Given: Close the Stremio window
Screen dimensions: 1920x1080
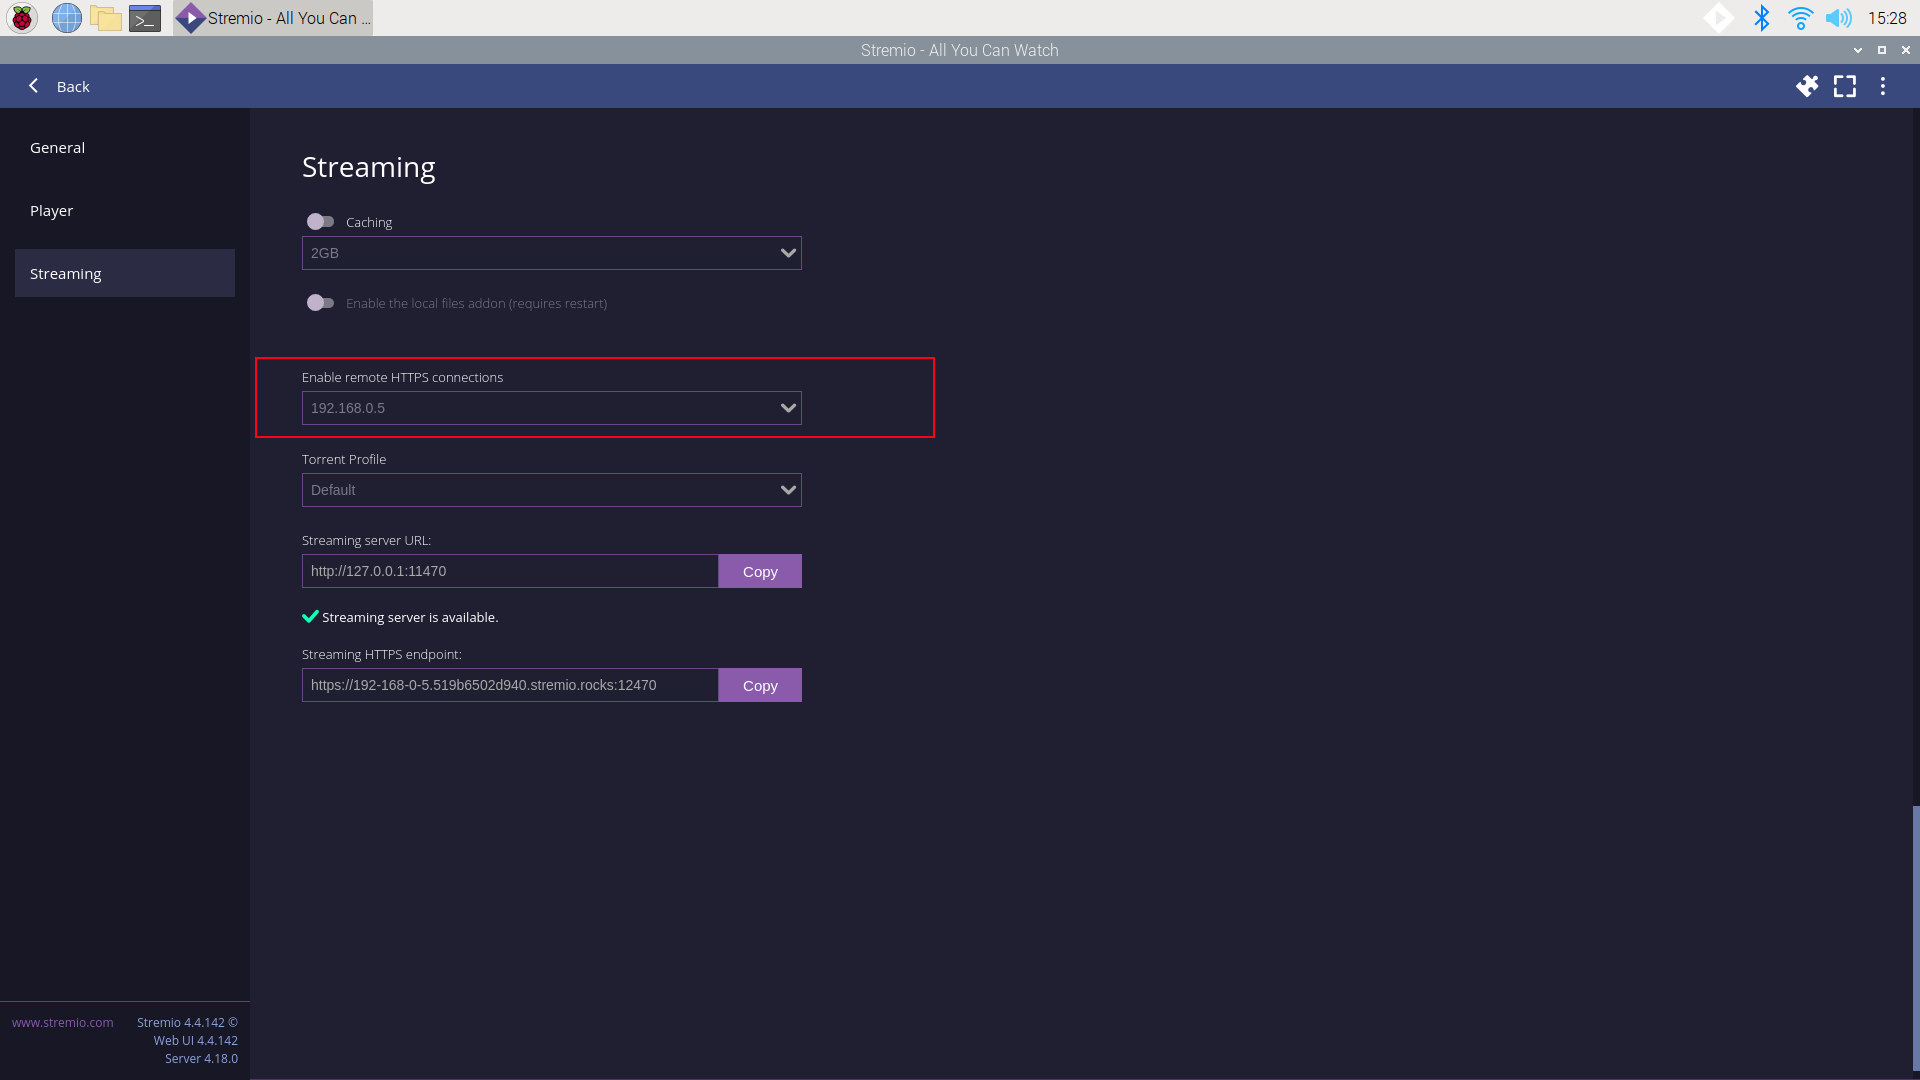Looking at the screenshot, I should click(1906, 50).
